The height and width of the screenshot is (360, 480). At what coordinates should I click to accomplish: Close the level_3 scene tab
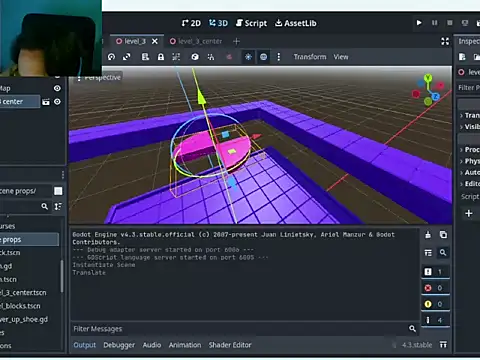pos(155,41)
